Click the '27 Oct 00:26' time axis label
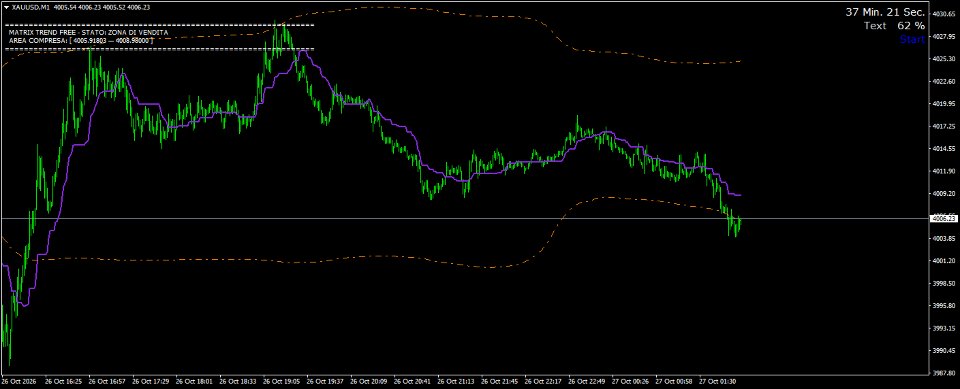960x389 pixels. coord(631,381)
